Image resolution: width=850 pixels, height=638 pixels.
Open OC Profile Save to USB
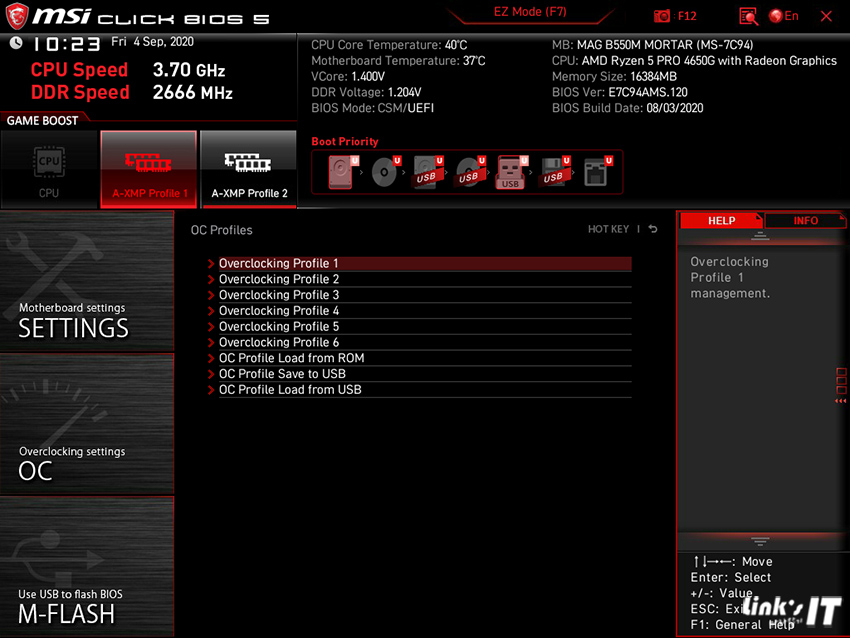click(424, 373)
